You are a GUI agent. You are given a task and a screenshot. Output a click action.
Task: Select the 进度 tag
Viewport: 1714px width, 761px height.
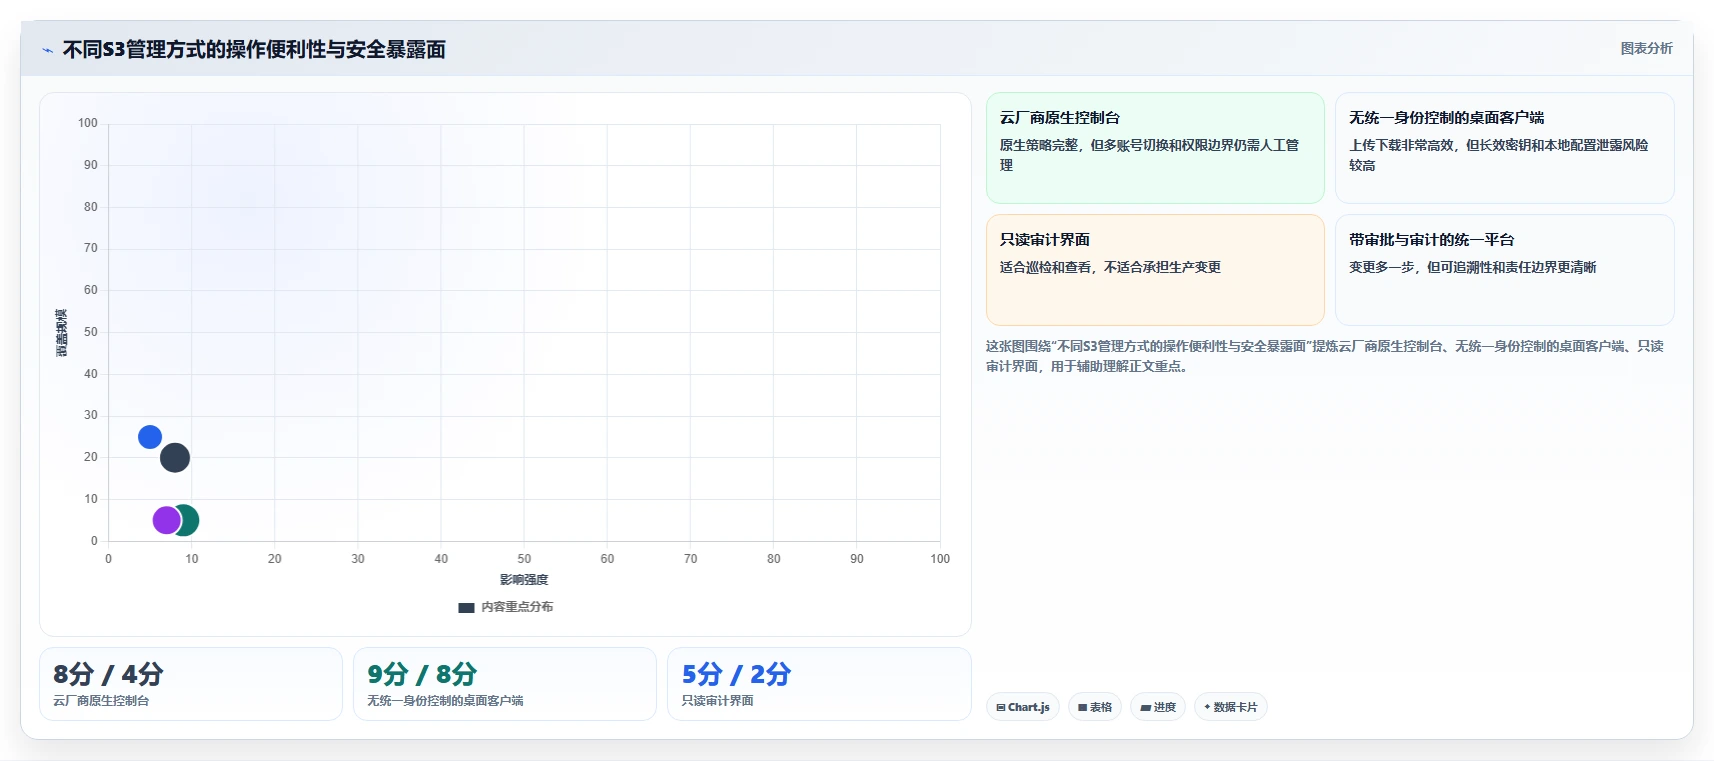click(x=1158, y=707)
